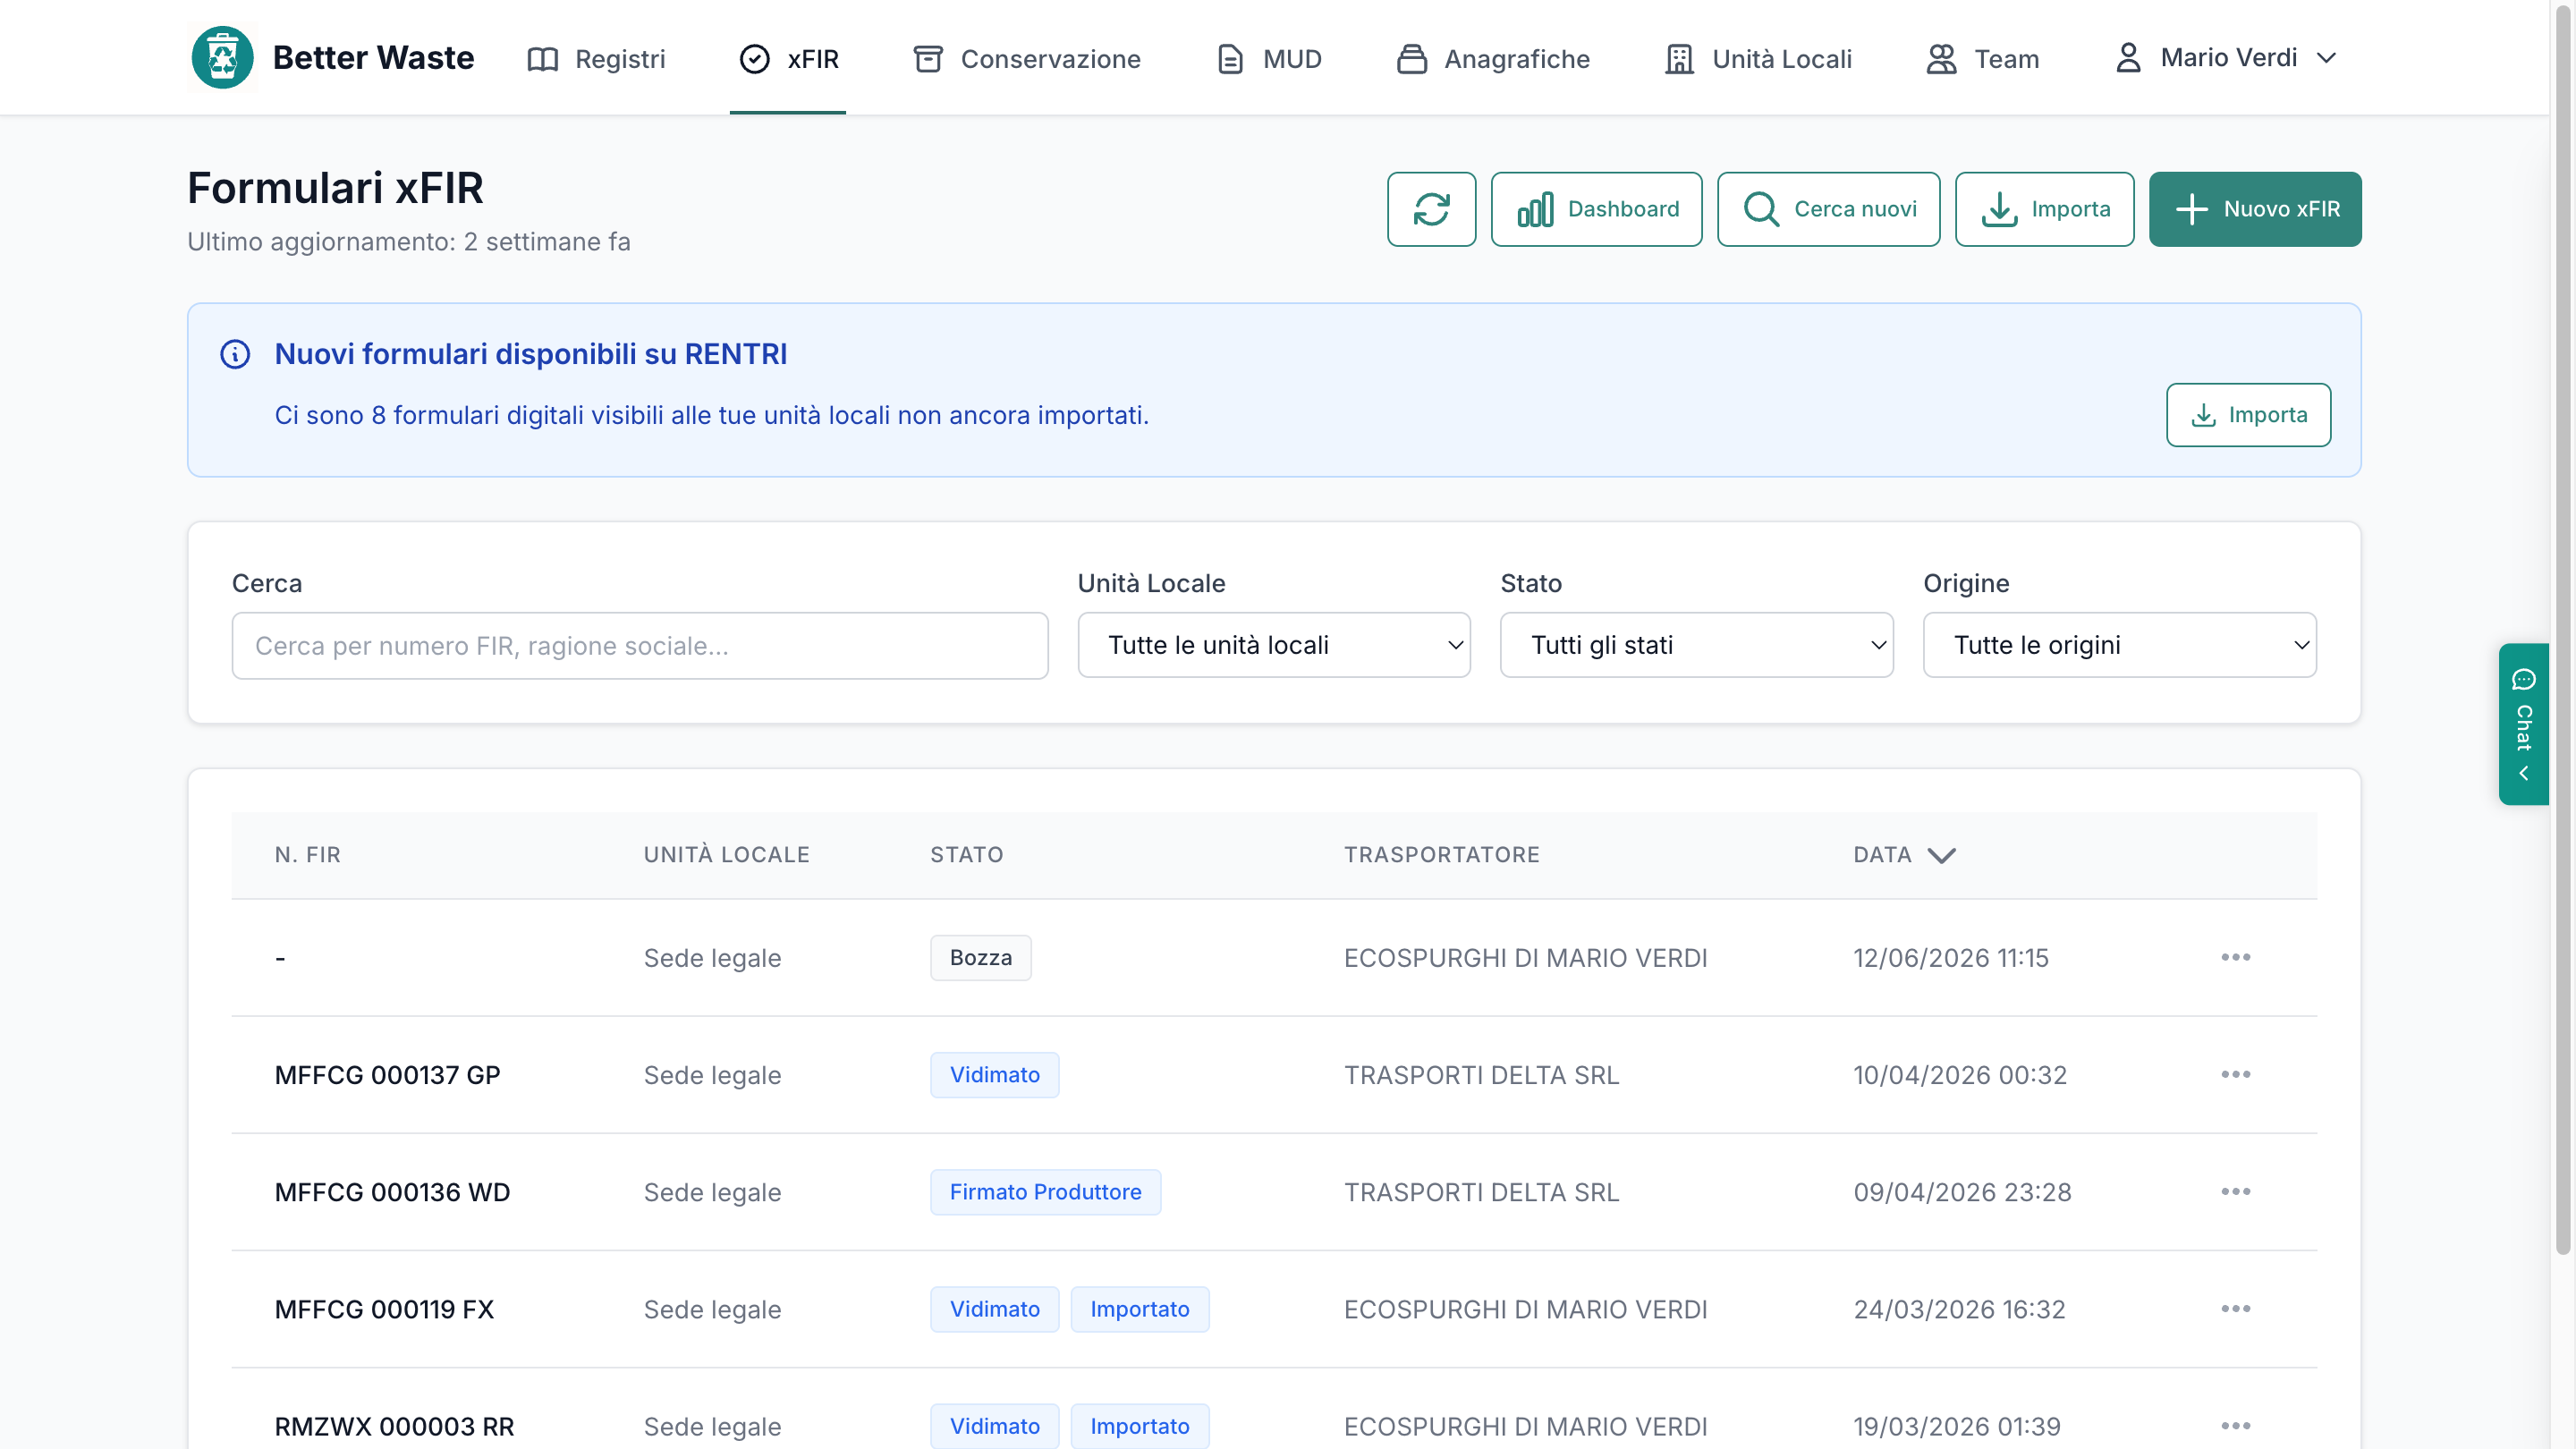
Task: Open the Chat side panel
Action: pyautogui.click(x=2523, y=724)
